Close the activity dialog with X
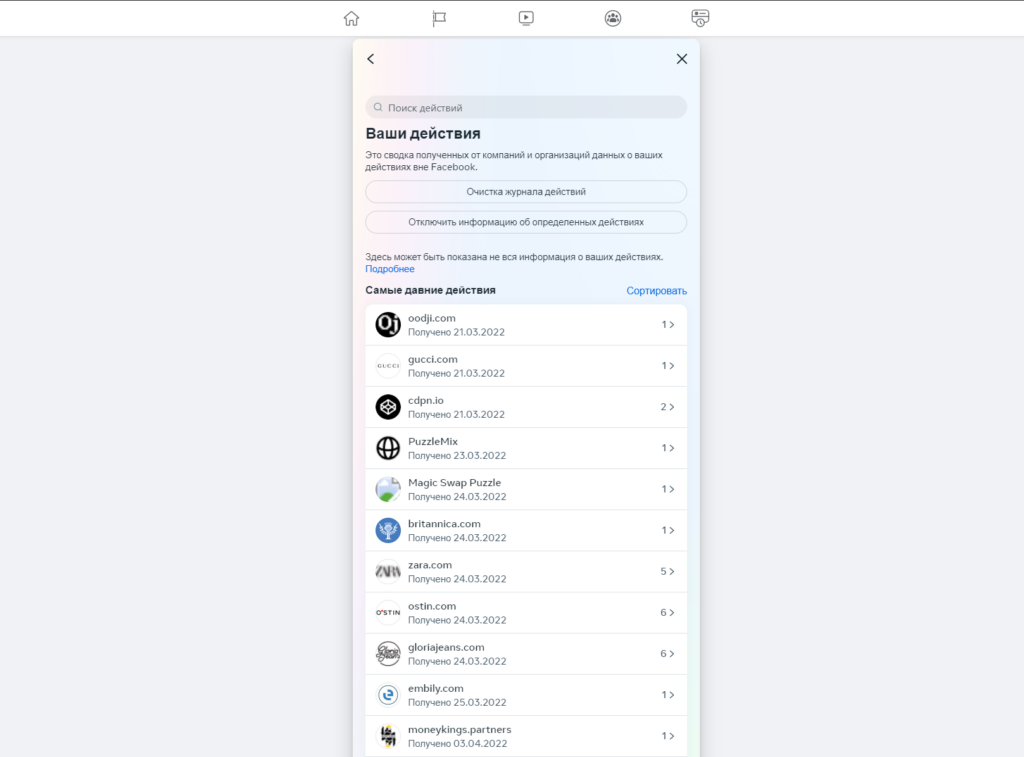This screenshot has height=757, width=1024. pyautogui.click(x=682, y=59)
